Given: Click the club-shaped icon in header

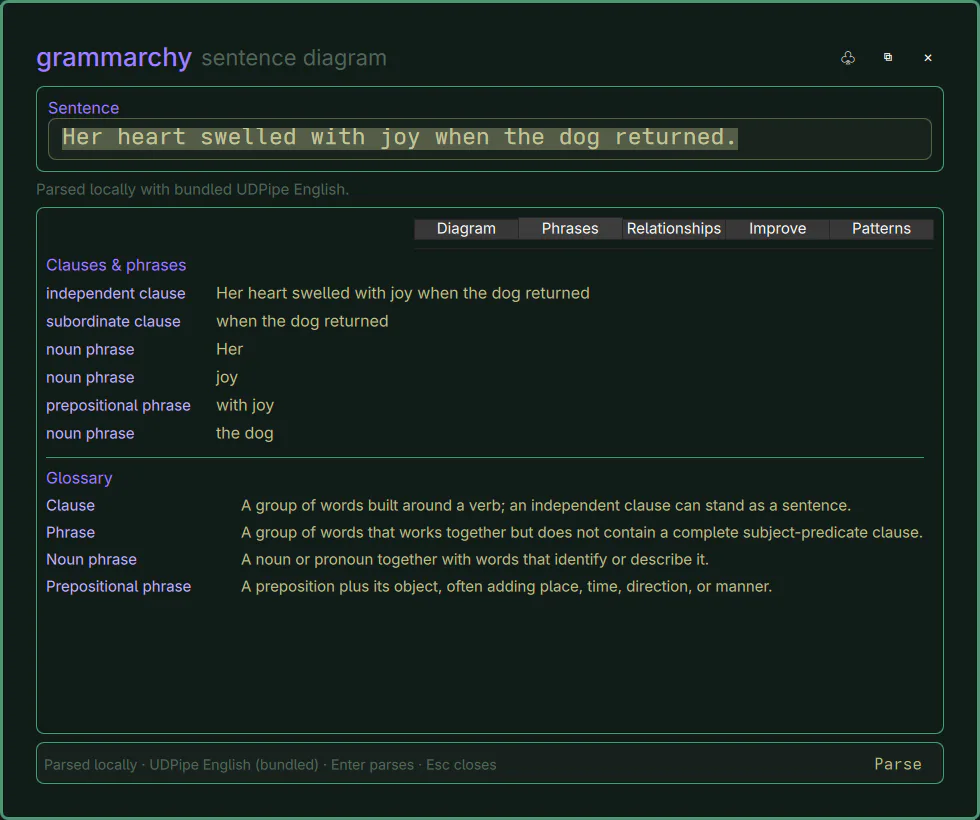Looking at the screenshot, I should [848, 58].
